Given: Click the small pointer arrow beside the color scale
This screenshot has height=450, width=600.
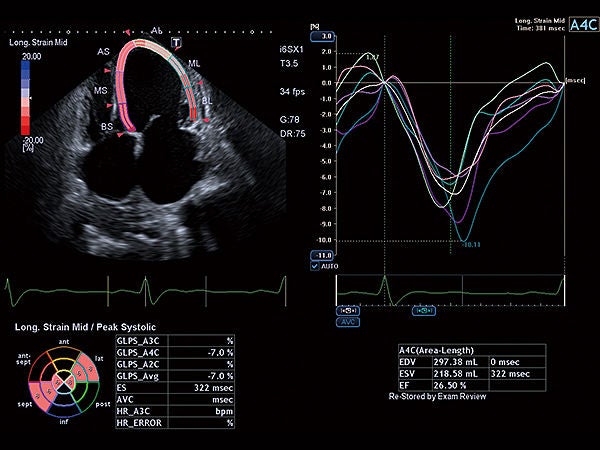Looking at the screenshot, I should click(31, 98).
